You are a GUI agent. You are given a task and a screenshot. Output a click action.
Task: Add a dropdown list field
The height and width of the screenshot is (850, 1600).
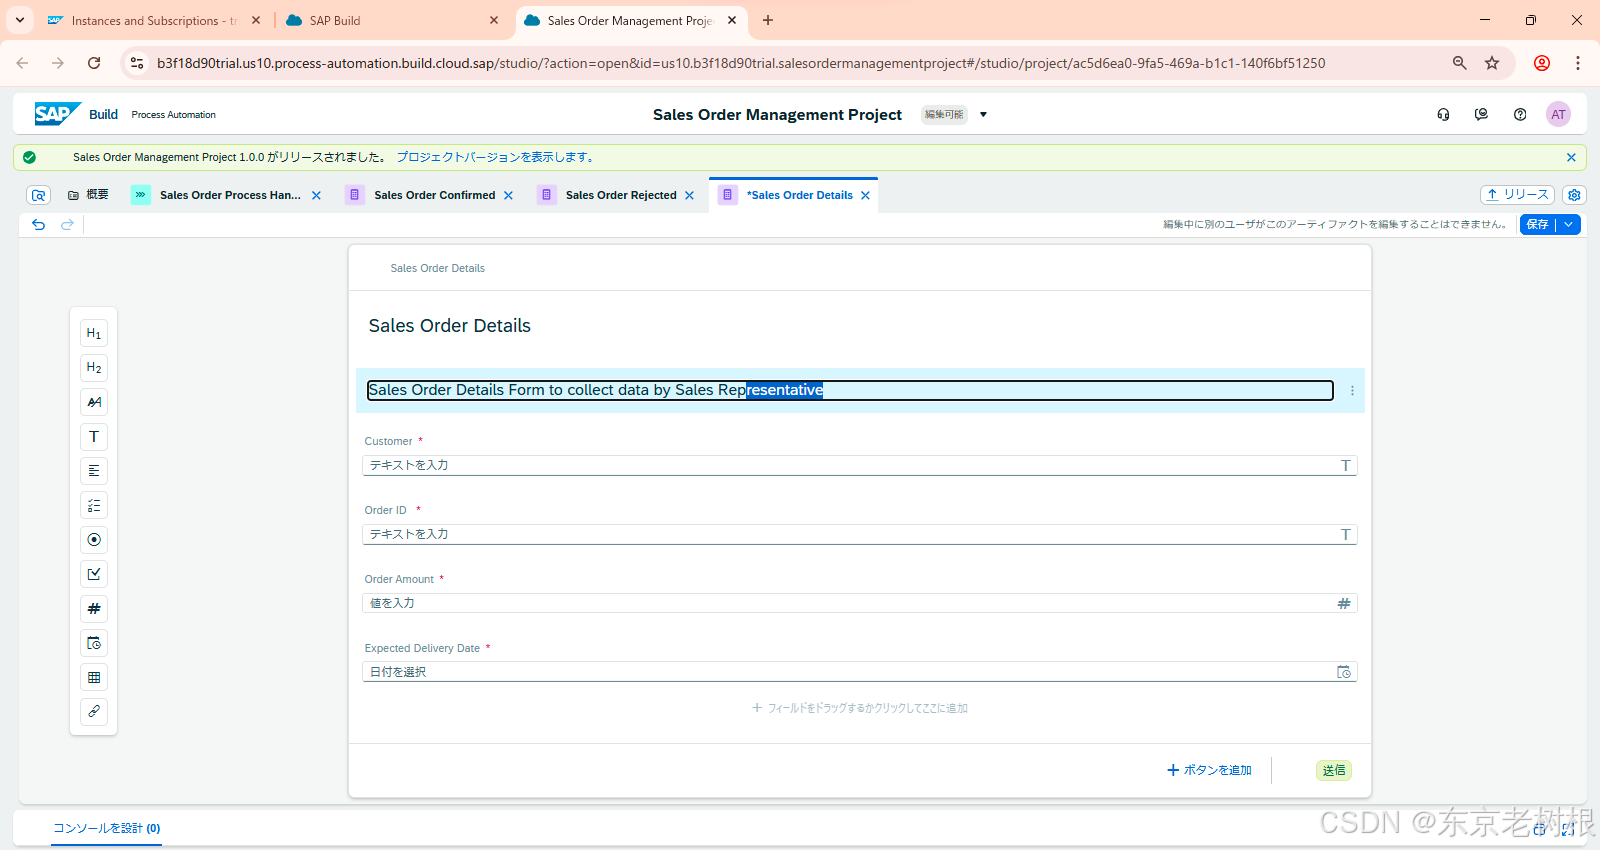coord(94,506)
